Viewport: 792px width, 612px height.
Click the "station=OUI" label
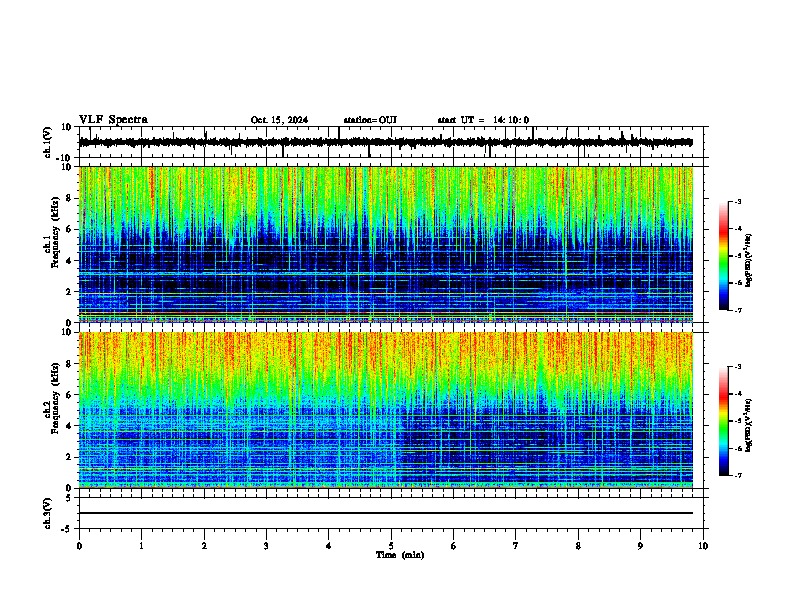point(370,120)
